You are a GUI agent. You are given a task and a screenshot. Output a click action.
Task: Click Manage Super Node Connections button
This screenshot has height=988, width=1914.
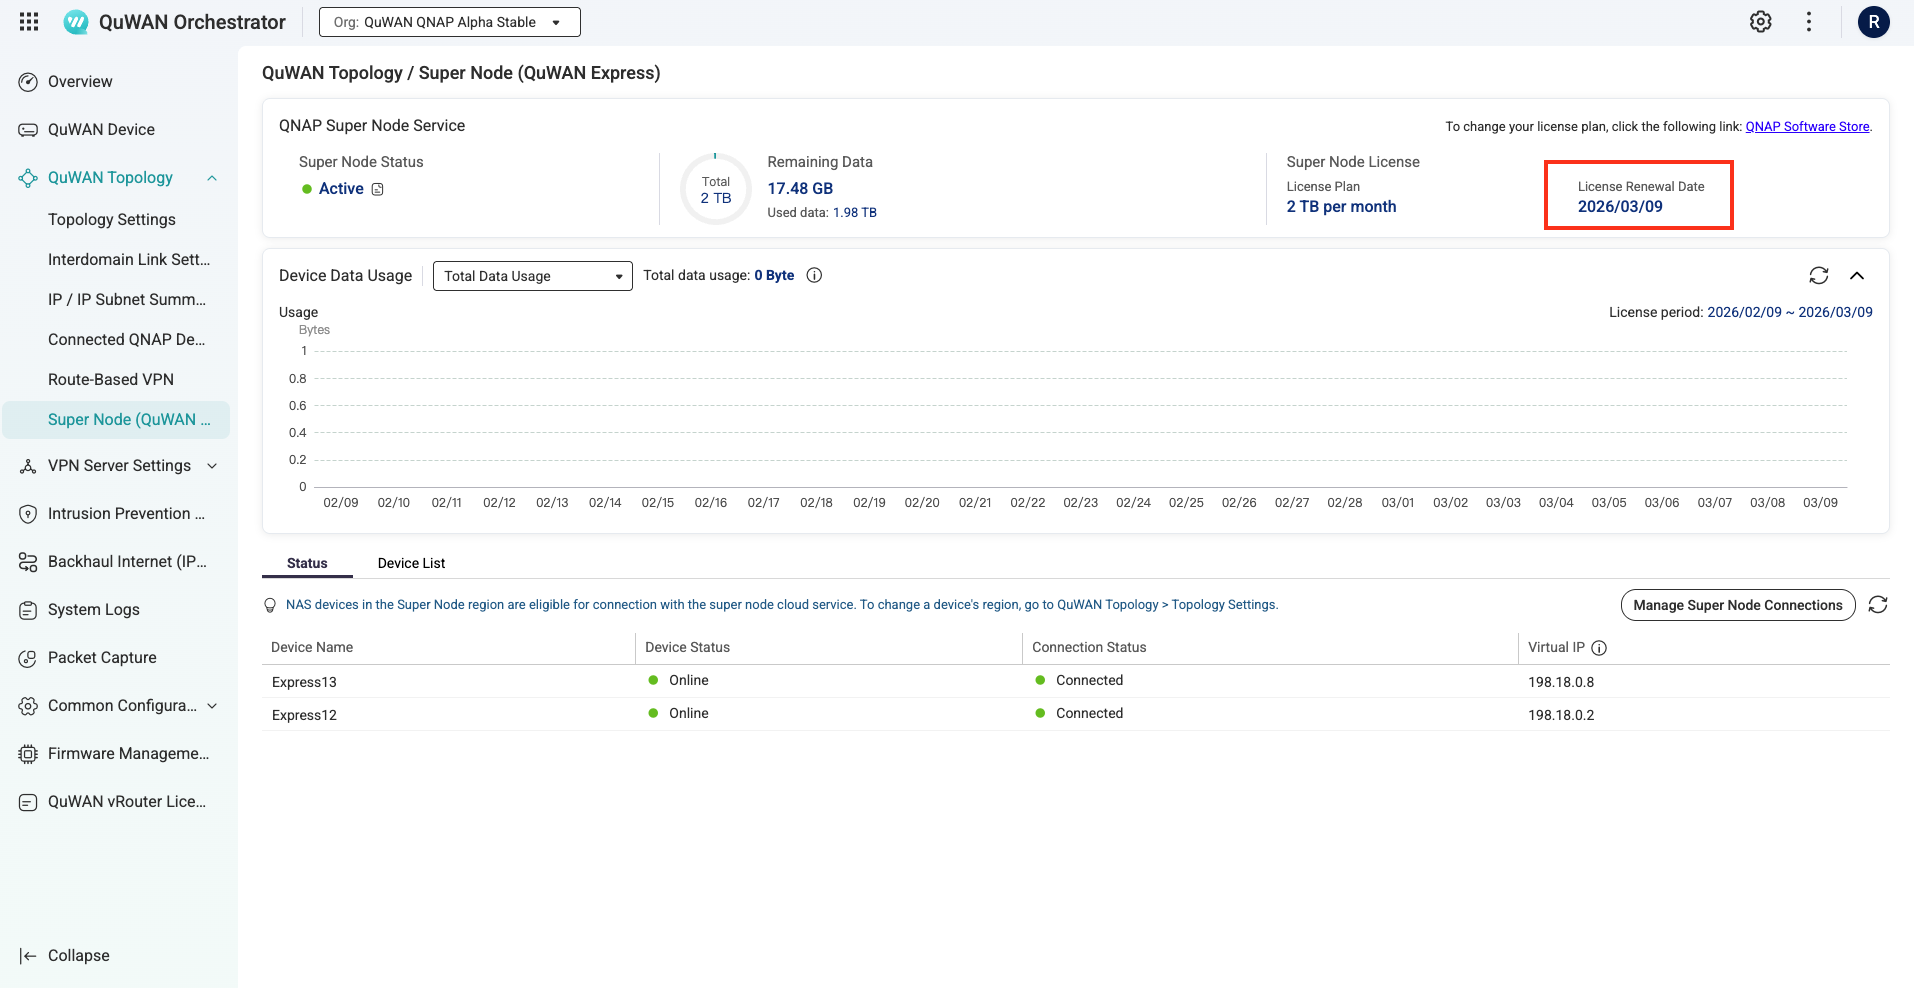pos(1738,605)
